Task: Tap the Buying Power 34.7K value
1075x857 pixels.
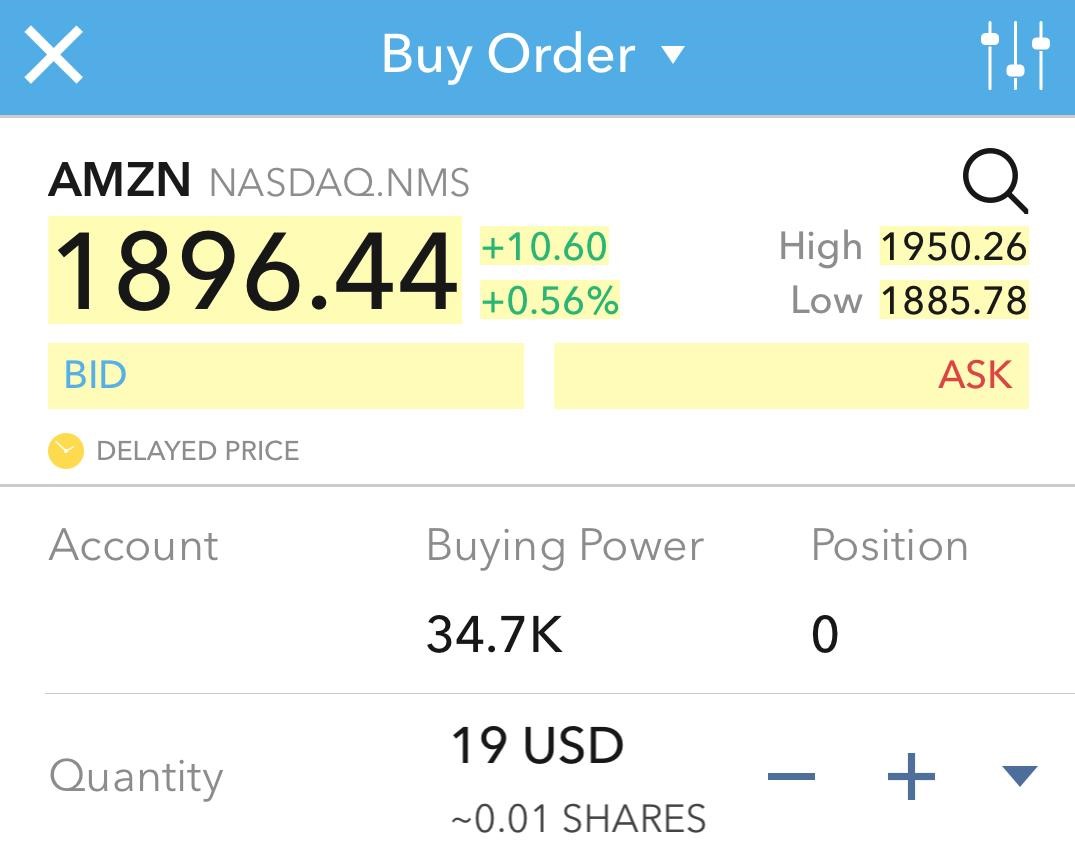Action: tap(494, 634)
